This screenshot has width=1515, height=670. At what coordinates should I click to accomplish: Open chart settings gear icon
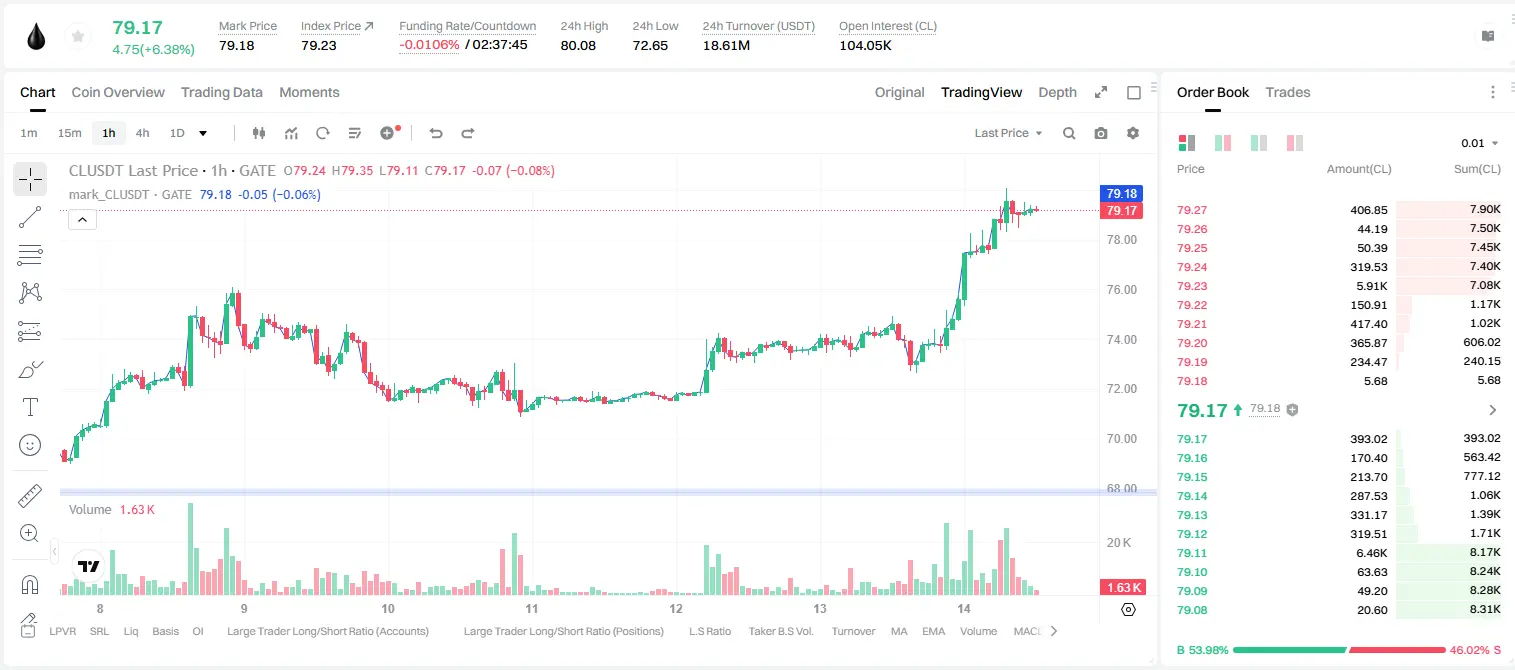(x=1133, y=133)
